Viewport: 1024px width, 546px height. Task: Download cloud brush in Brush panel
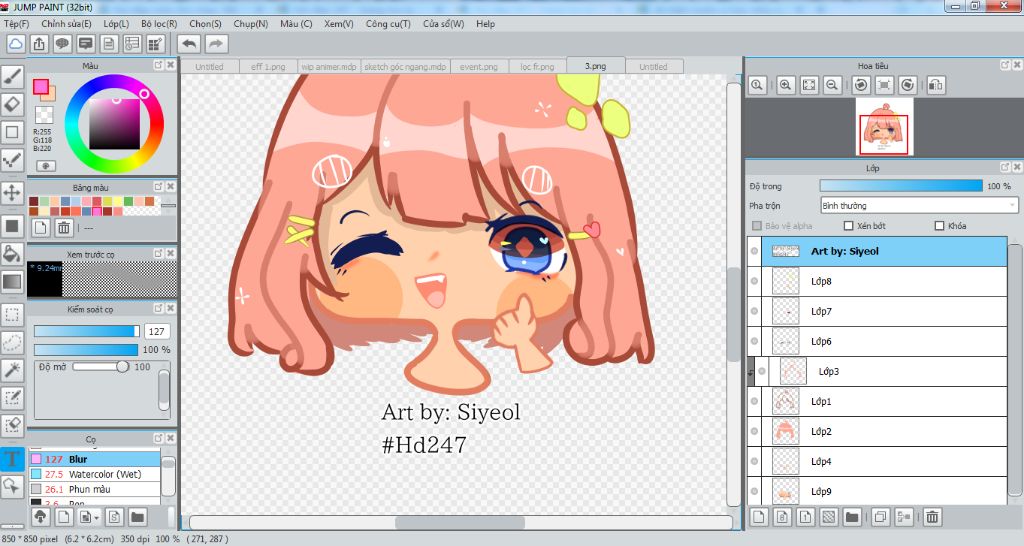tap(40, 517)
